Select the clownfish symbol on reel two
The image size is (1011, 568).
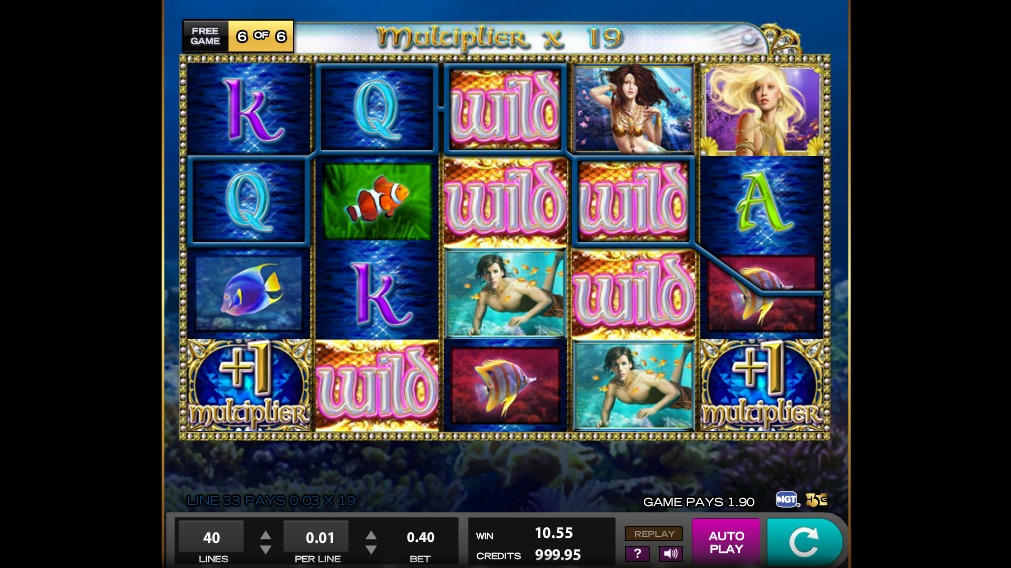(377, 201)
